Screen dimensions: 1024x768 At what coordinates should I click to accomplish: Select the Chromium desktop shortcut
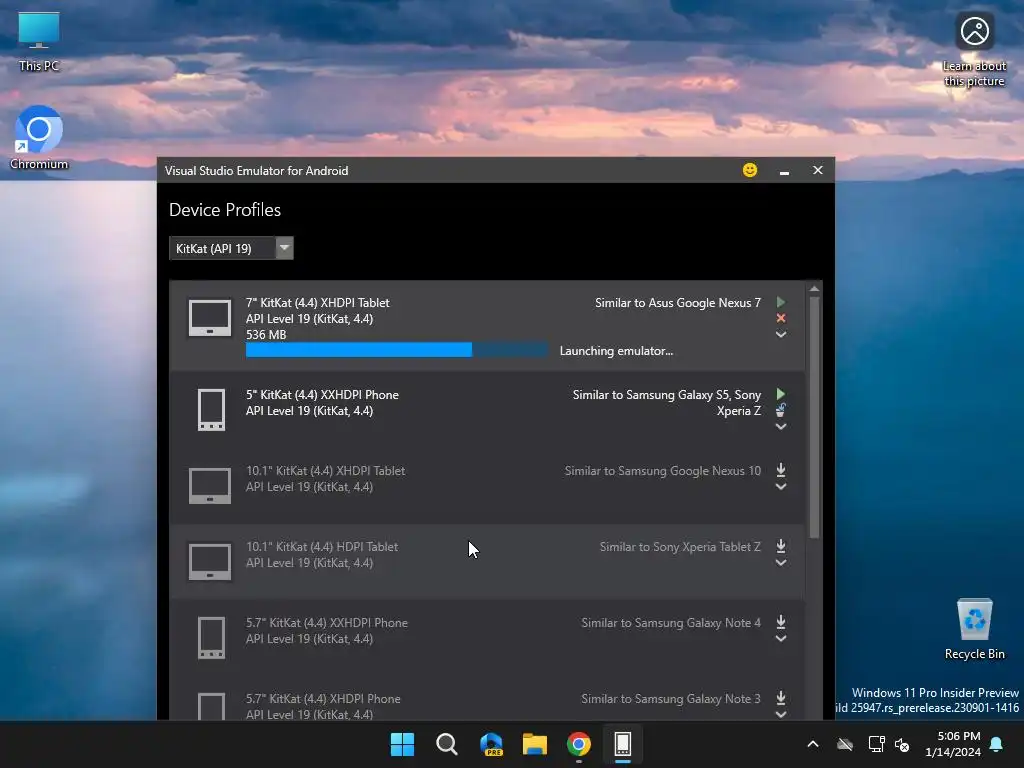(x=39, y=138)
